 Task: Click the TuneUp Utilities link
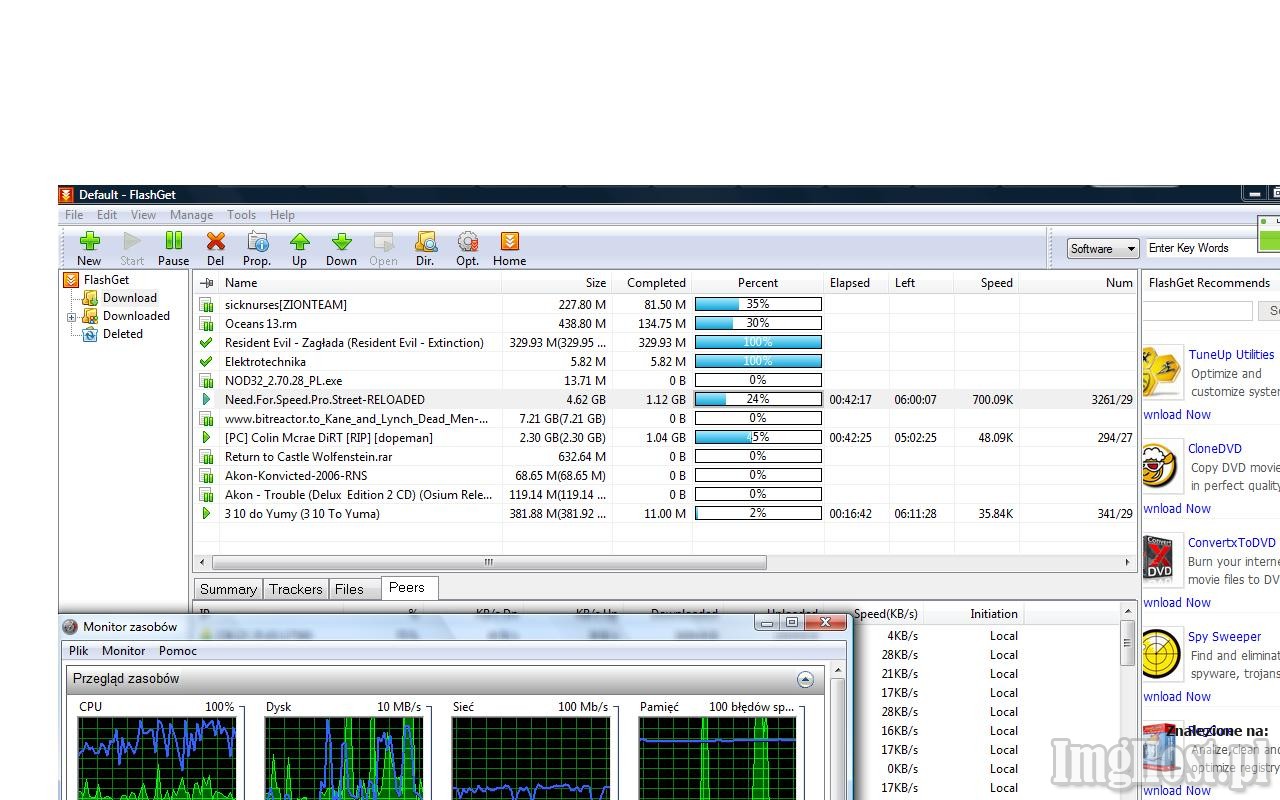1231,355
